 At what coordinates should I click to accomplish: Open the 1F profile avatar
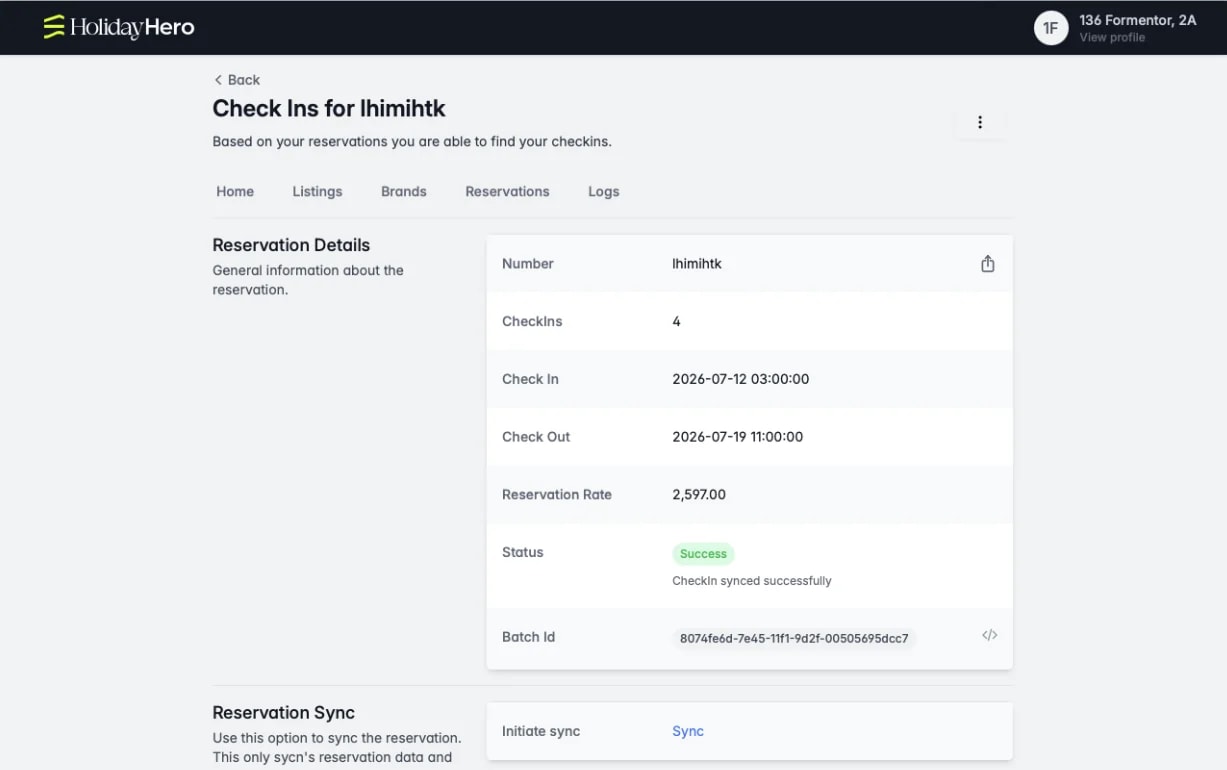point(1051,28)
